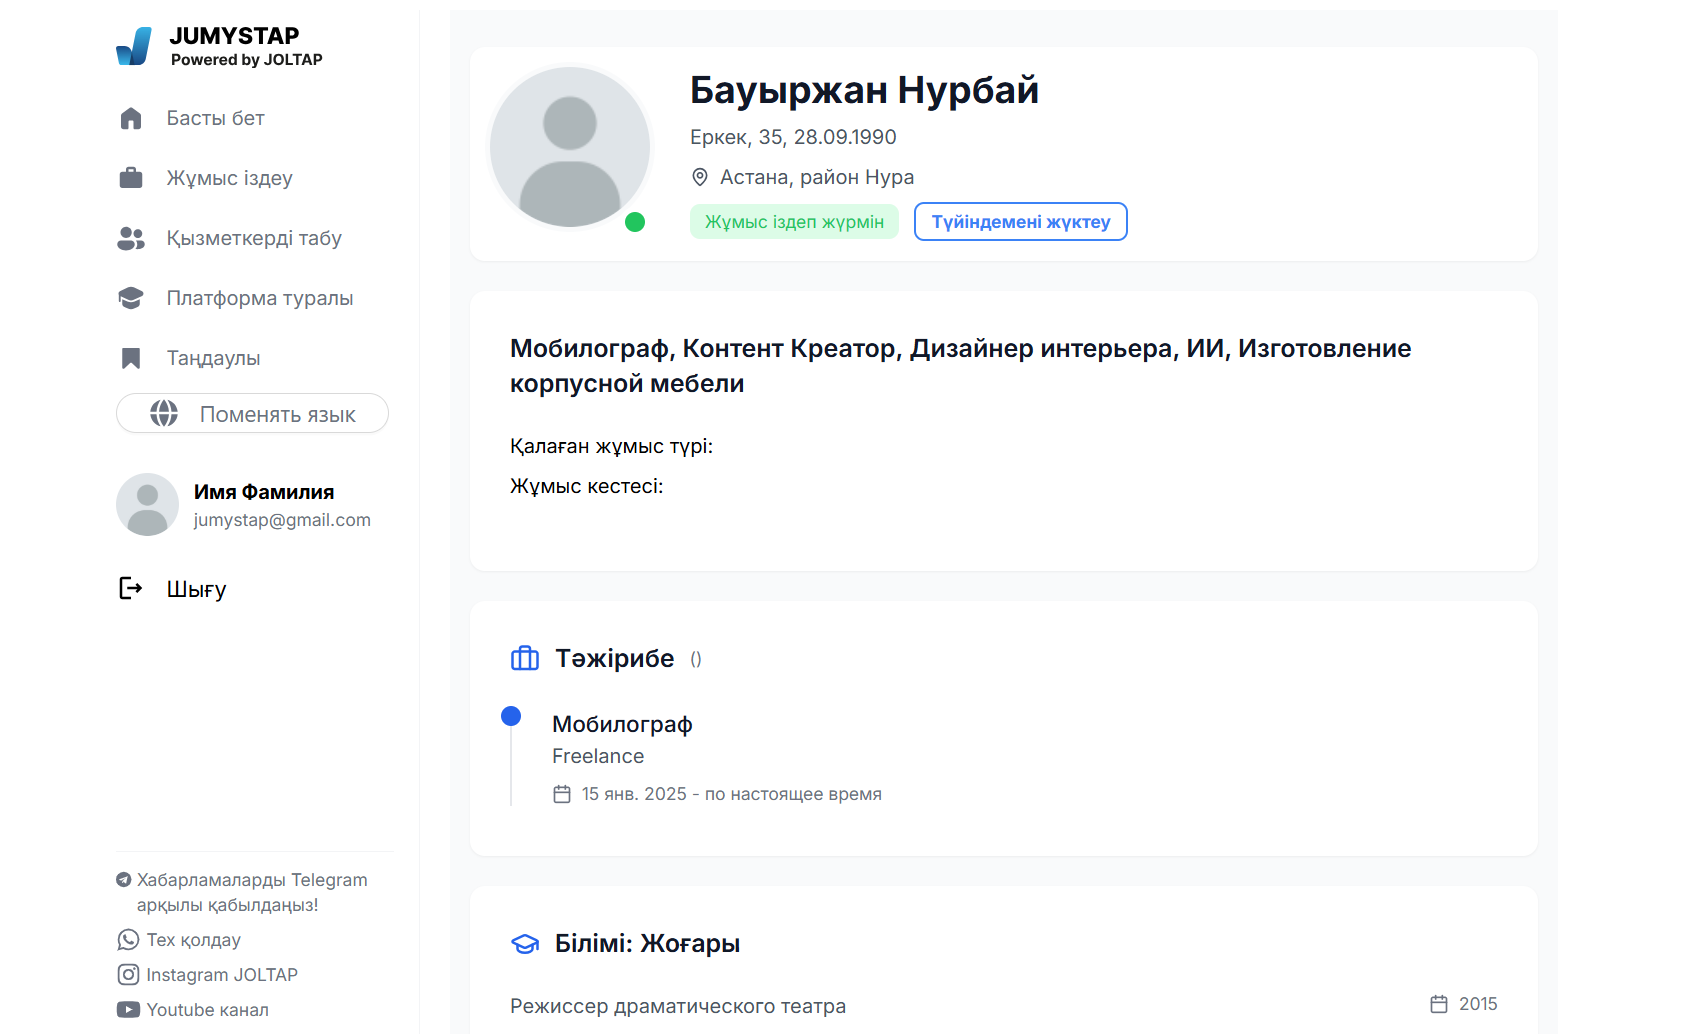Click Бауыржан Нурбай profile photo
The width and height of the screenshot is (1700, 1034).
pyautogui.click(x=570, y=147)
